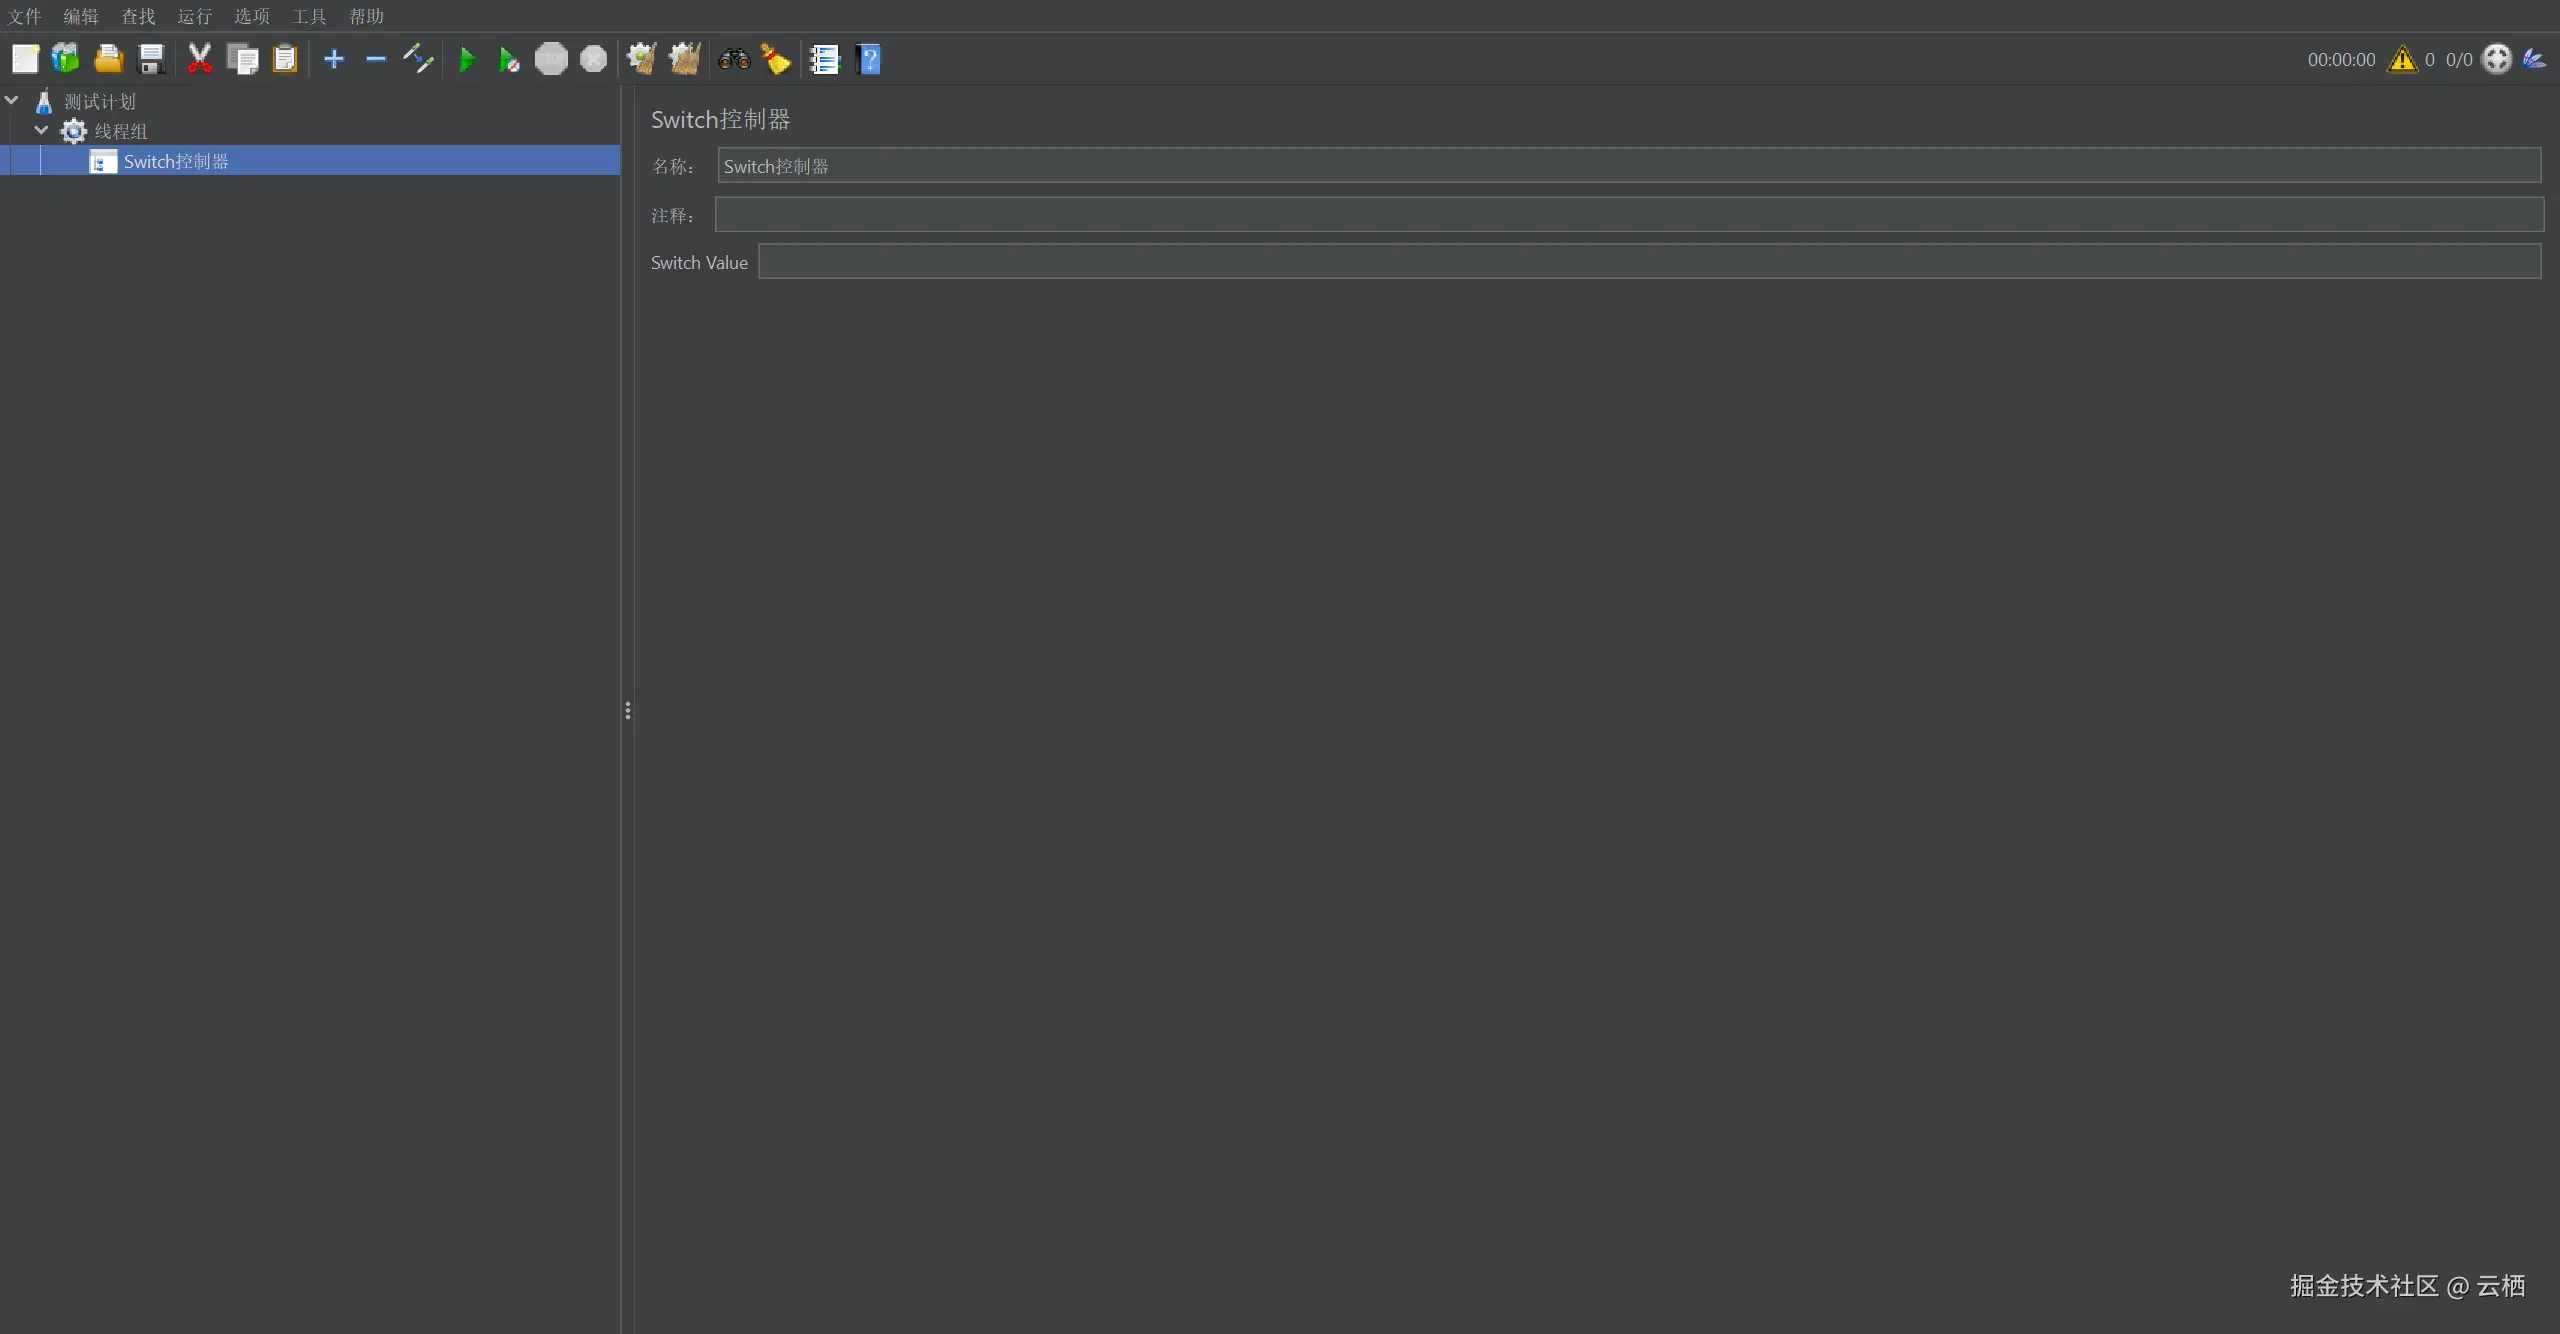Click the Stop test round icon
This screenshot has height=1334, width=2560.
(x=551, y=59)
